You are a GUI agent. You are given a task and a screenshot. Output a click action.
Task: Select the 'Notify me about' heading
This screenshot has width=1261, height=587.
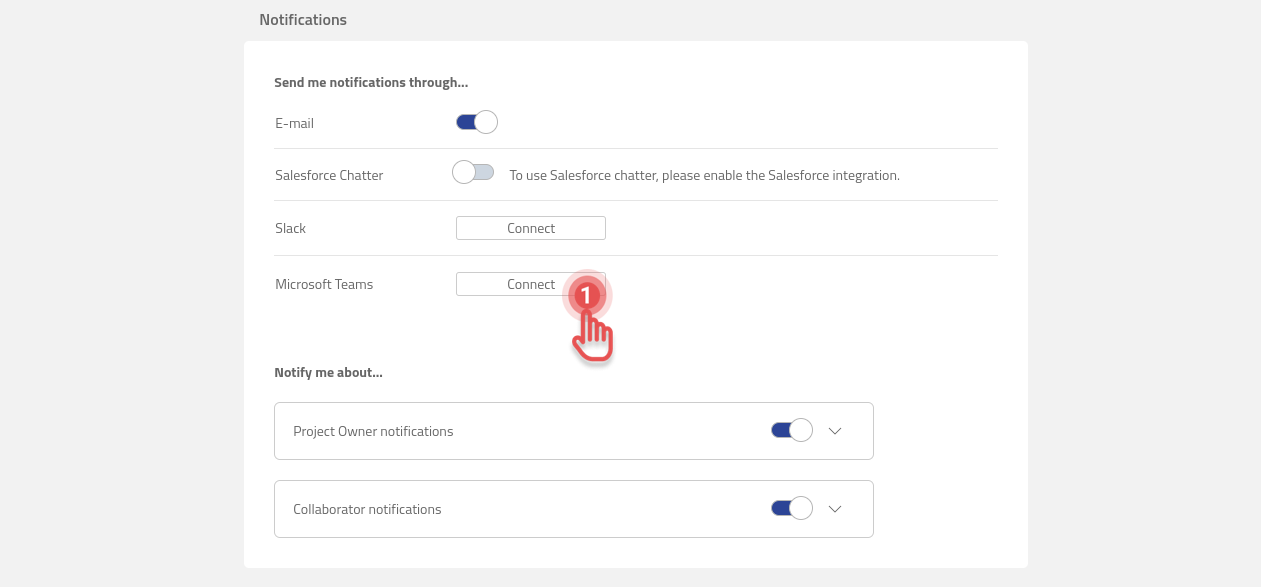[329, 371]
